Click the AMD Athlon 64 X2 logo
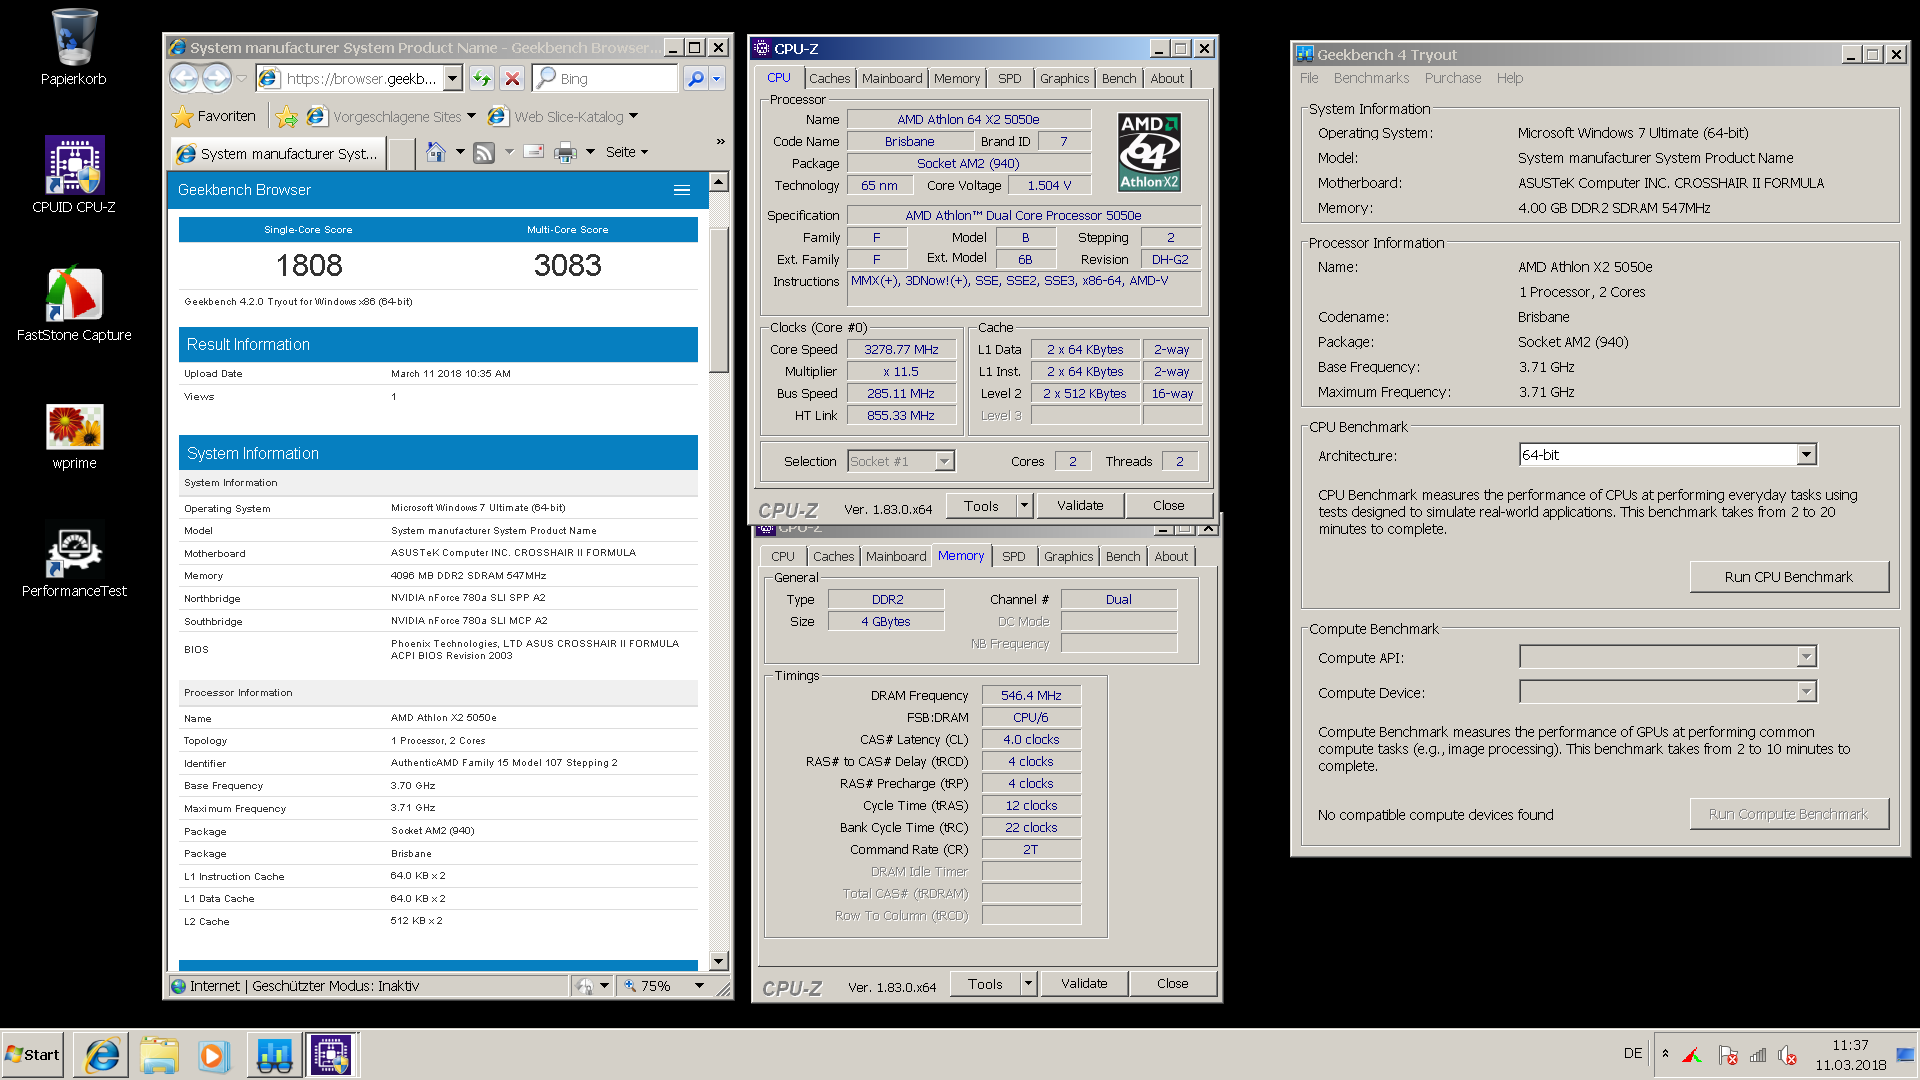The height and width of the screenshot is (1080, 1920). (x=1149, y=152)
